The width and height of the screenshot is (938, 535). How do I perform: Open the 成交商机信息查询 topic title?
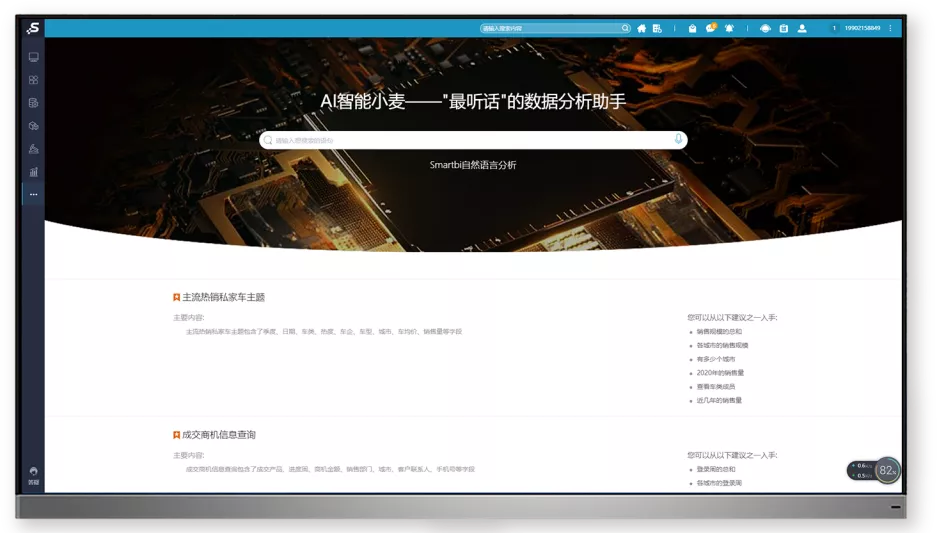[x=218, y=435]
